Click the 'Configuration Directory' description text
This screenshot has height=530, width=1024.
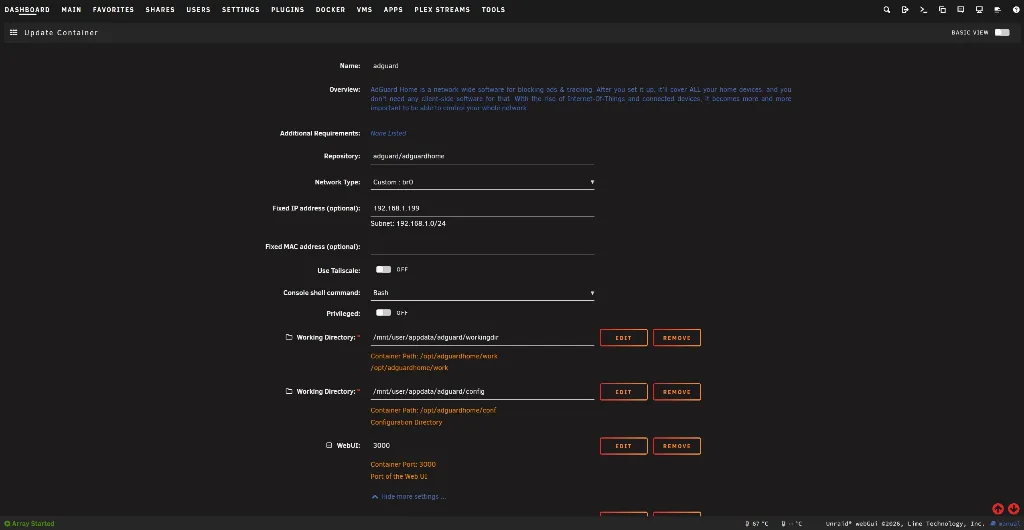(406, 422)
